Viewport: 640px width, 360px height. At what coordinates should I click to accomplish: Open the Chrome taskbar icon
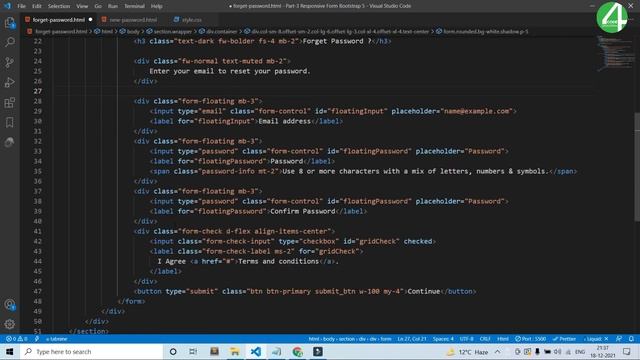[x=298, y=351]
